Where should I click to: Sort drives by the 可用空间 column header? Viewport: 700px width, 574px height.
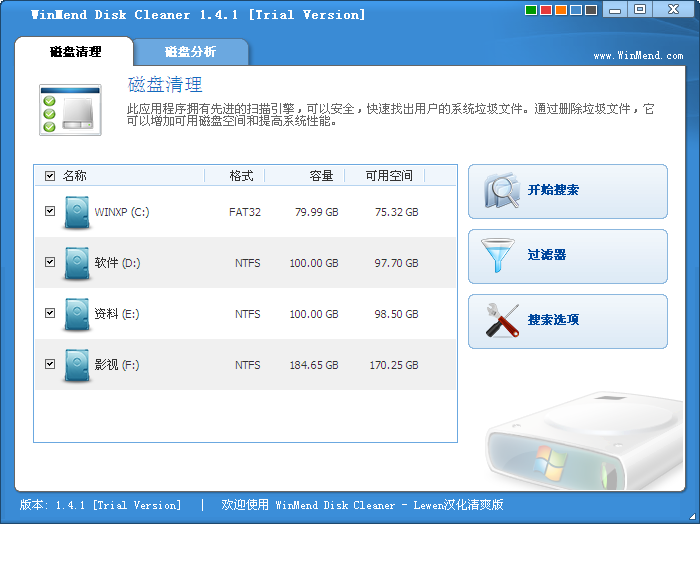(388, 176)
